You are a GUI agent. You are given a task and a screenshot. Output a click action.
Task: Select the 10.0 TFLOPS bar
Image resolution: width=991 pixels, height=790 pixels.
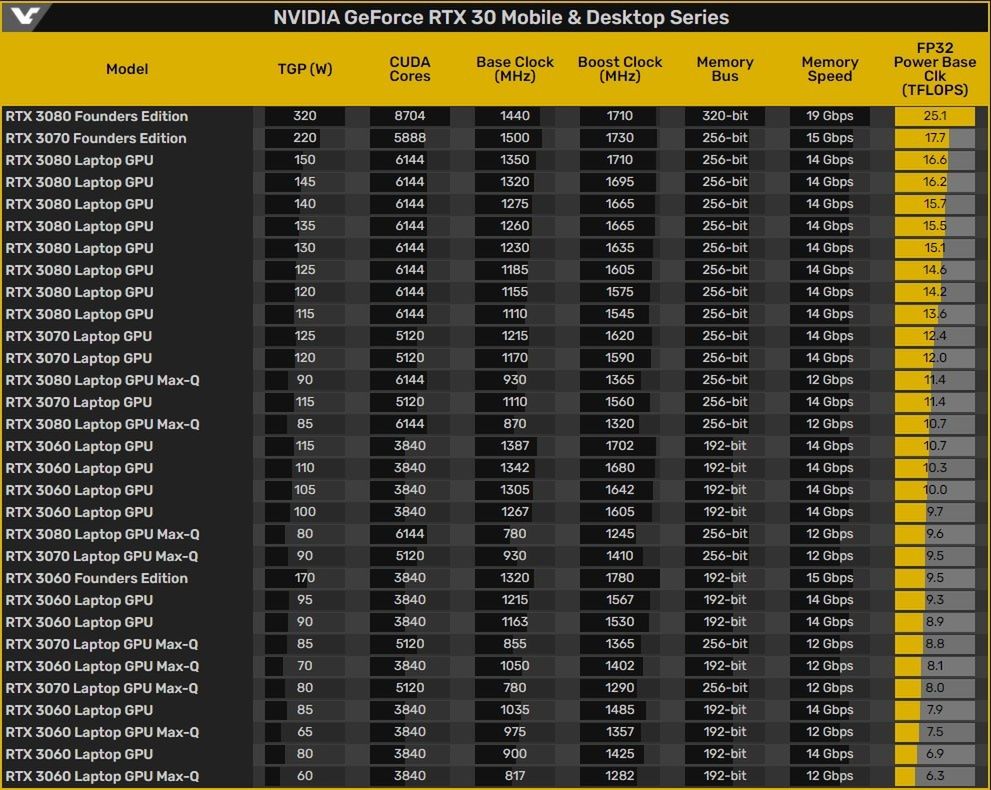coord(935,490)
